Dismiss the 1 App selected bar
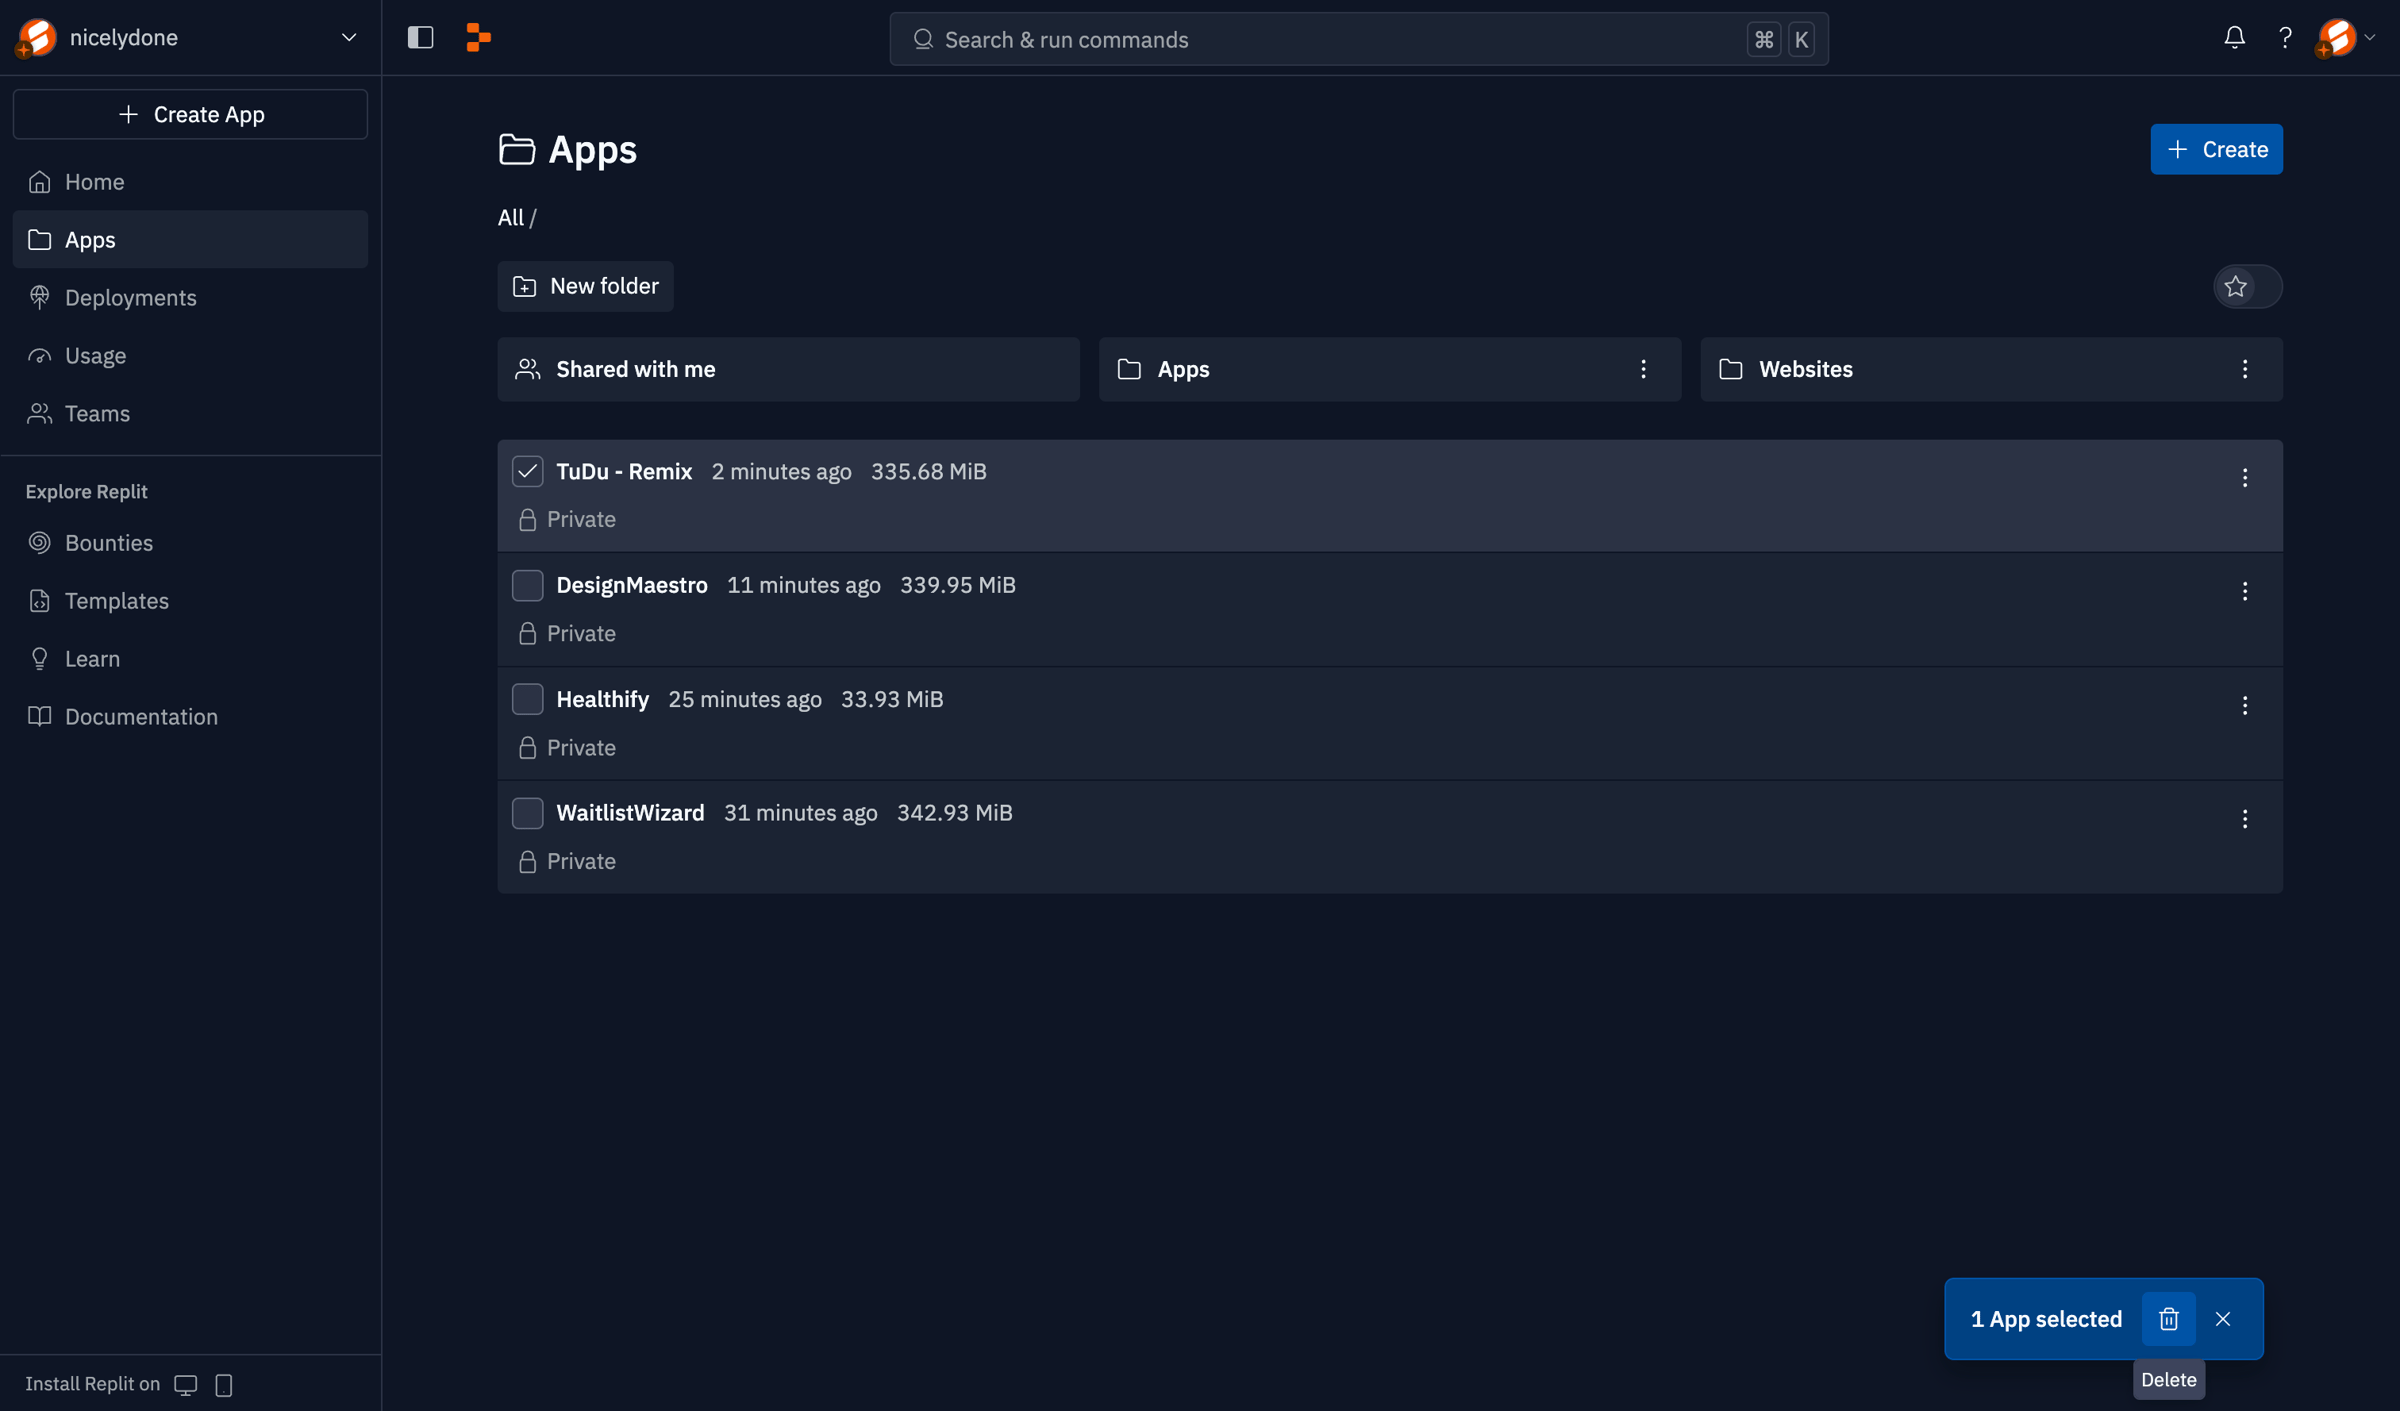2400x1411 pixels. [x=2223, y=1319]
